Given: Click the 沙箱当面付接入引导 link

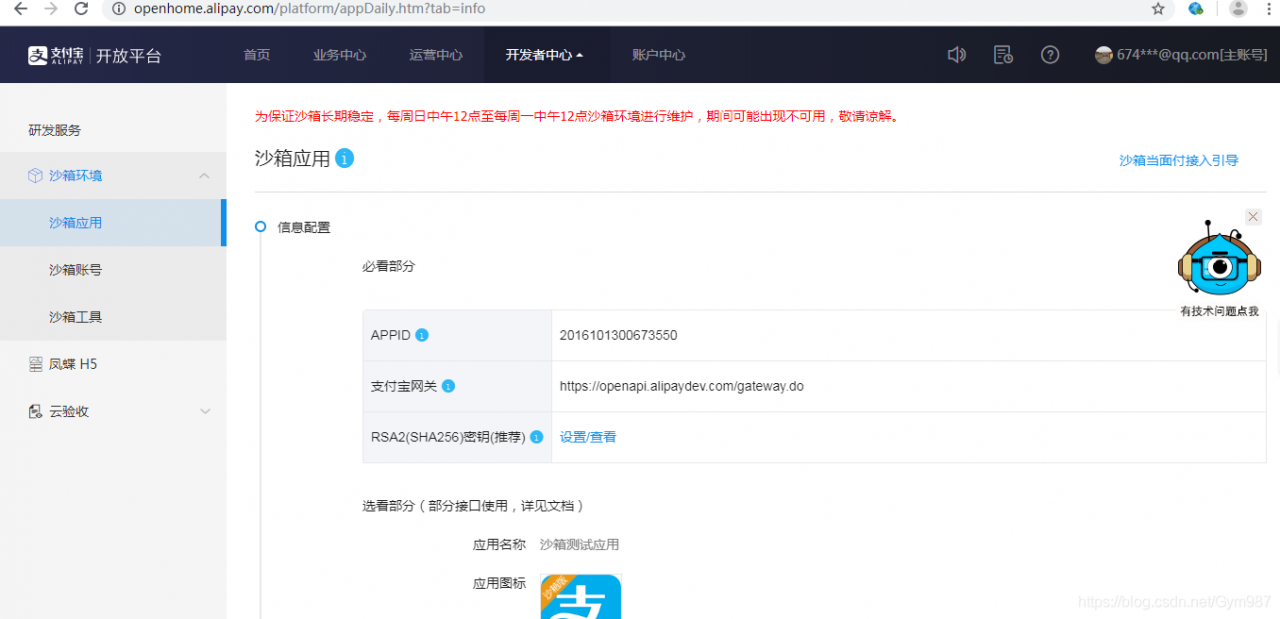Looking at the screenshot, I should coord(1179,160).
